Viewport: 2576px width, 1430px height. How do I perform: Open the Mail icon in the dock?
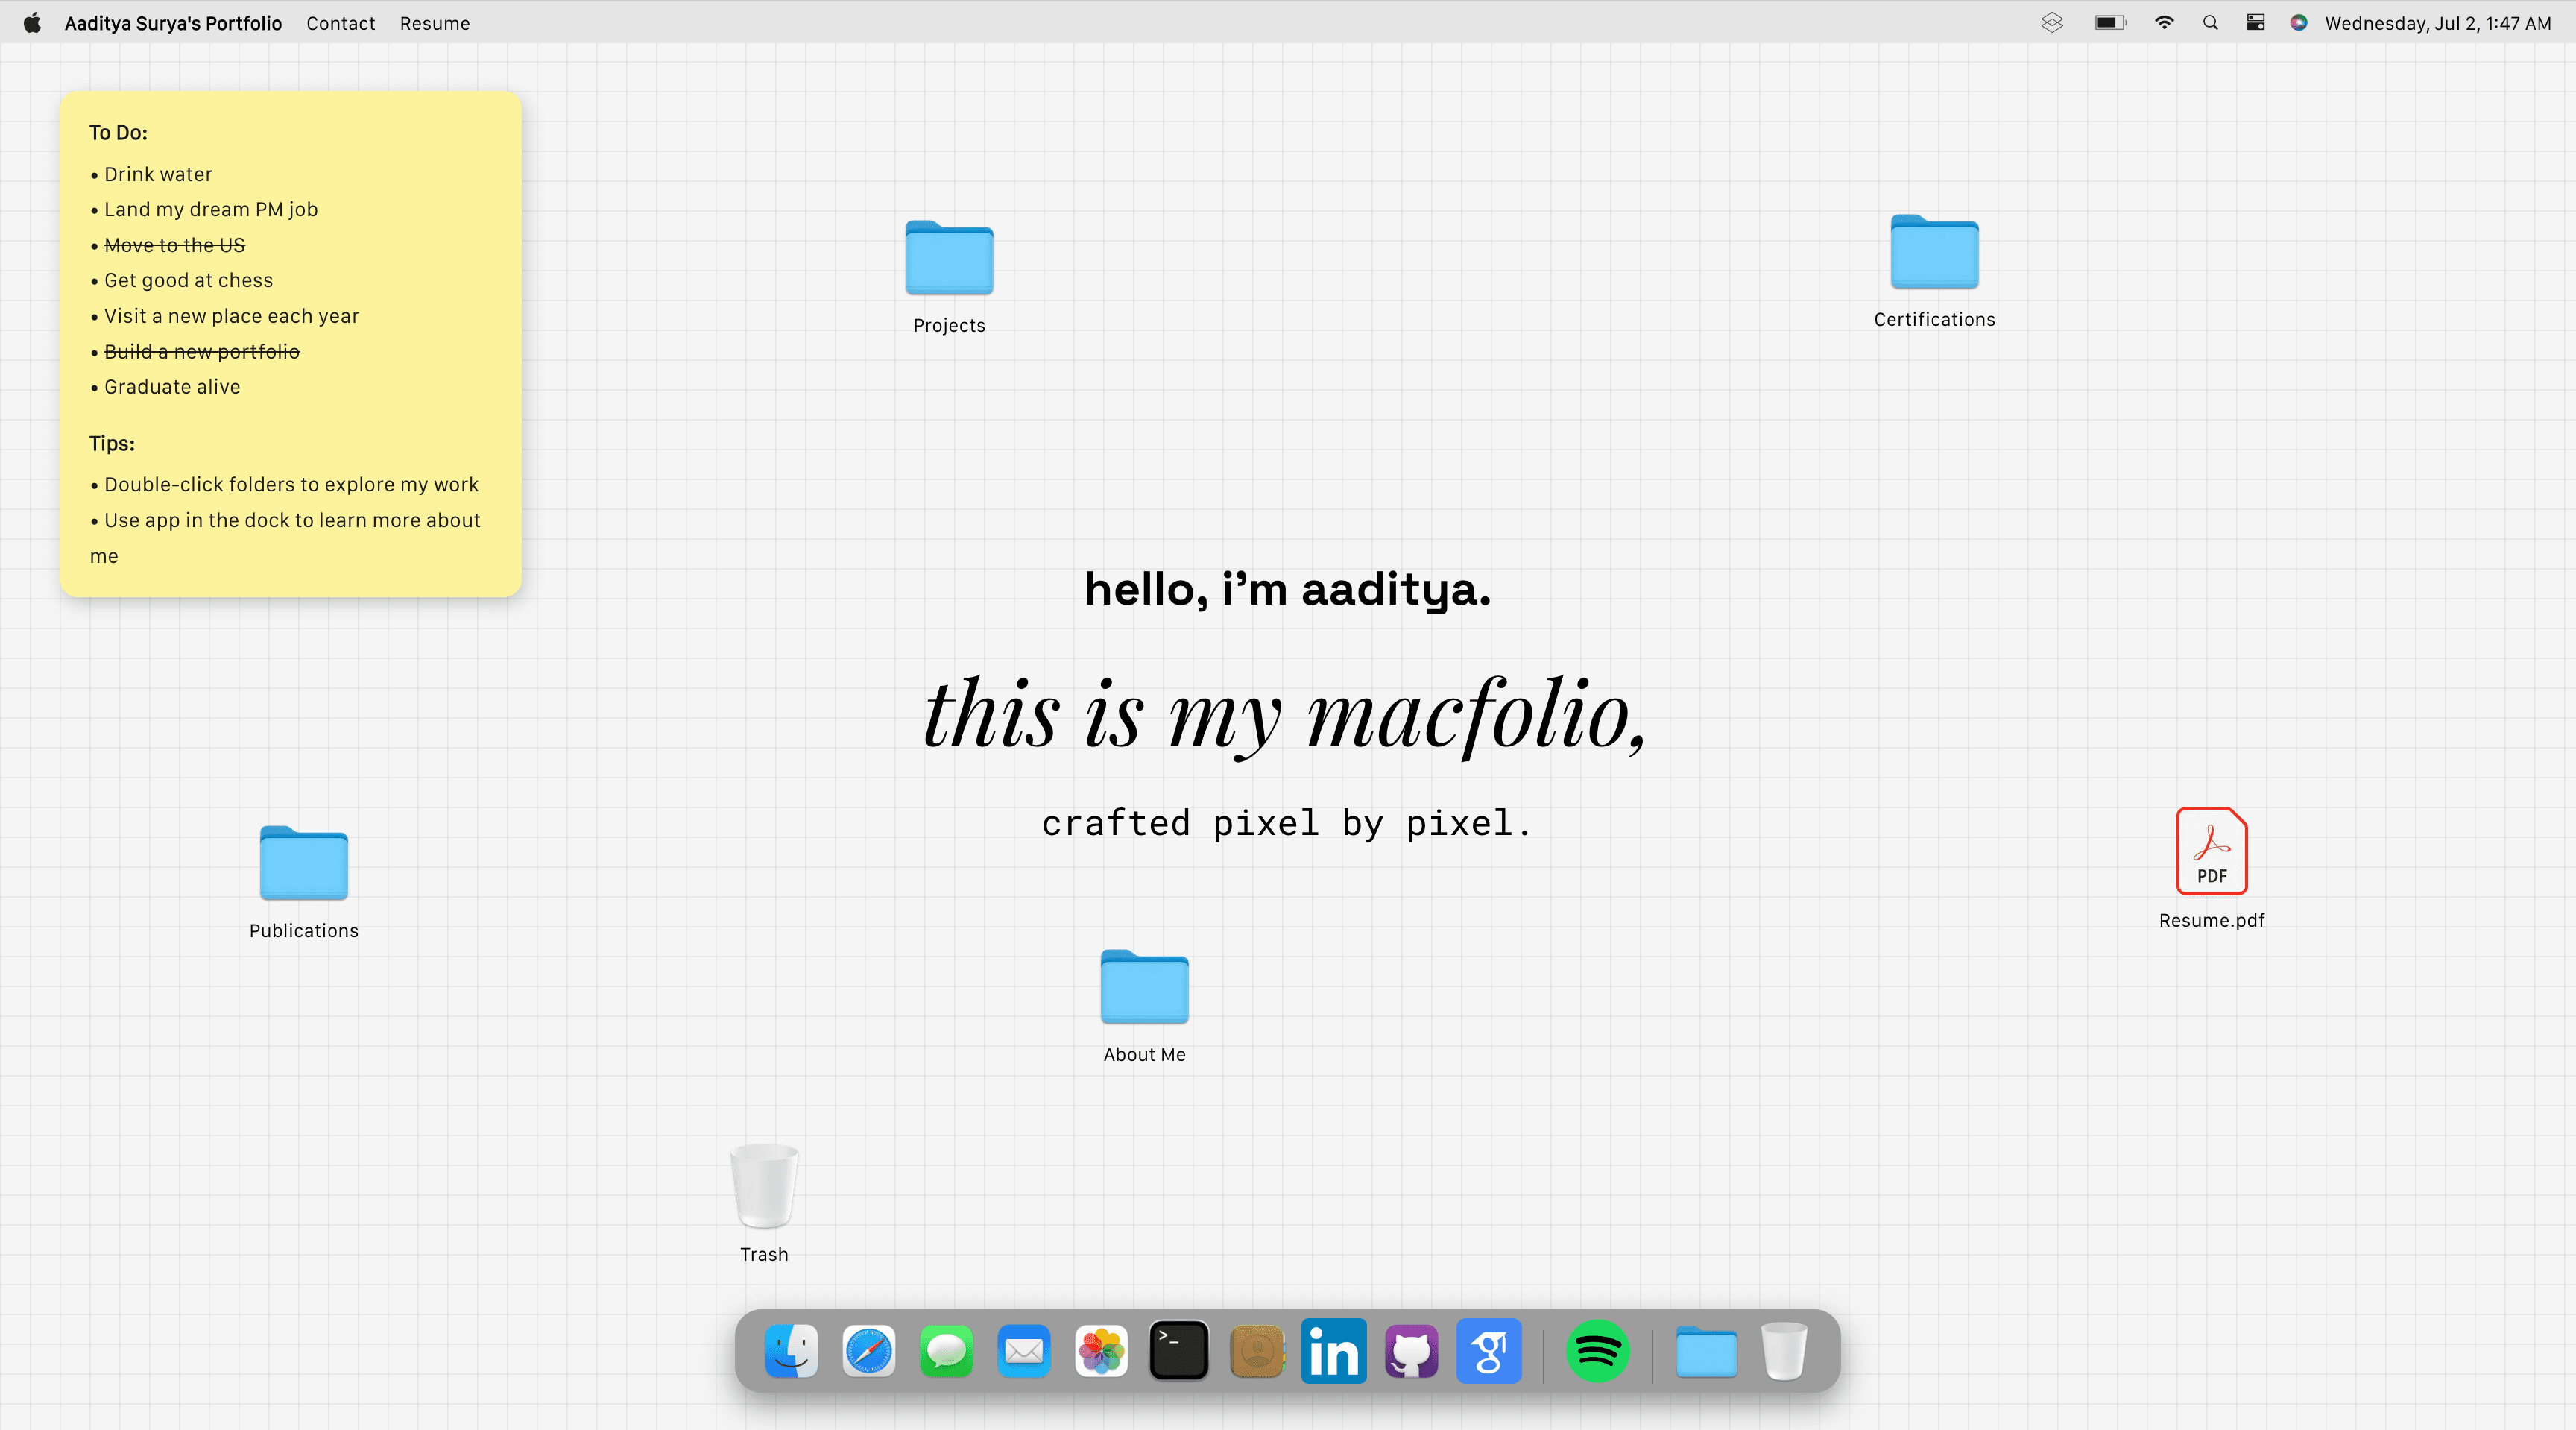point(1024,1351)
